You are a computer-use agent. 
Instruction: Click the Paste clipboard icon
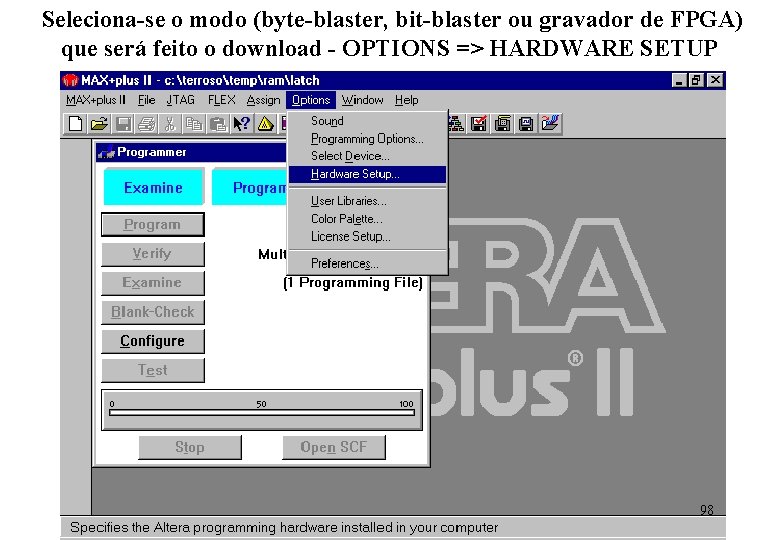218,123
